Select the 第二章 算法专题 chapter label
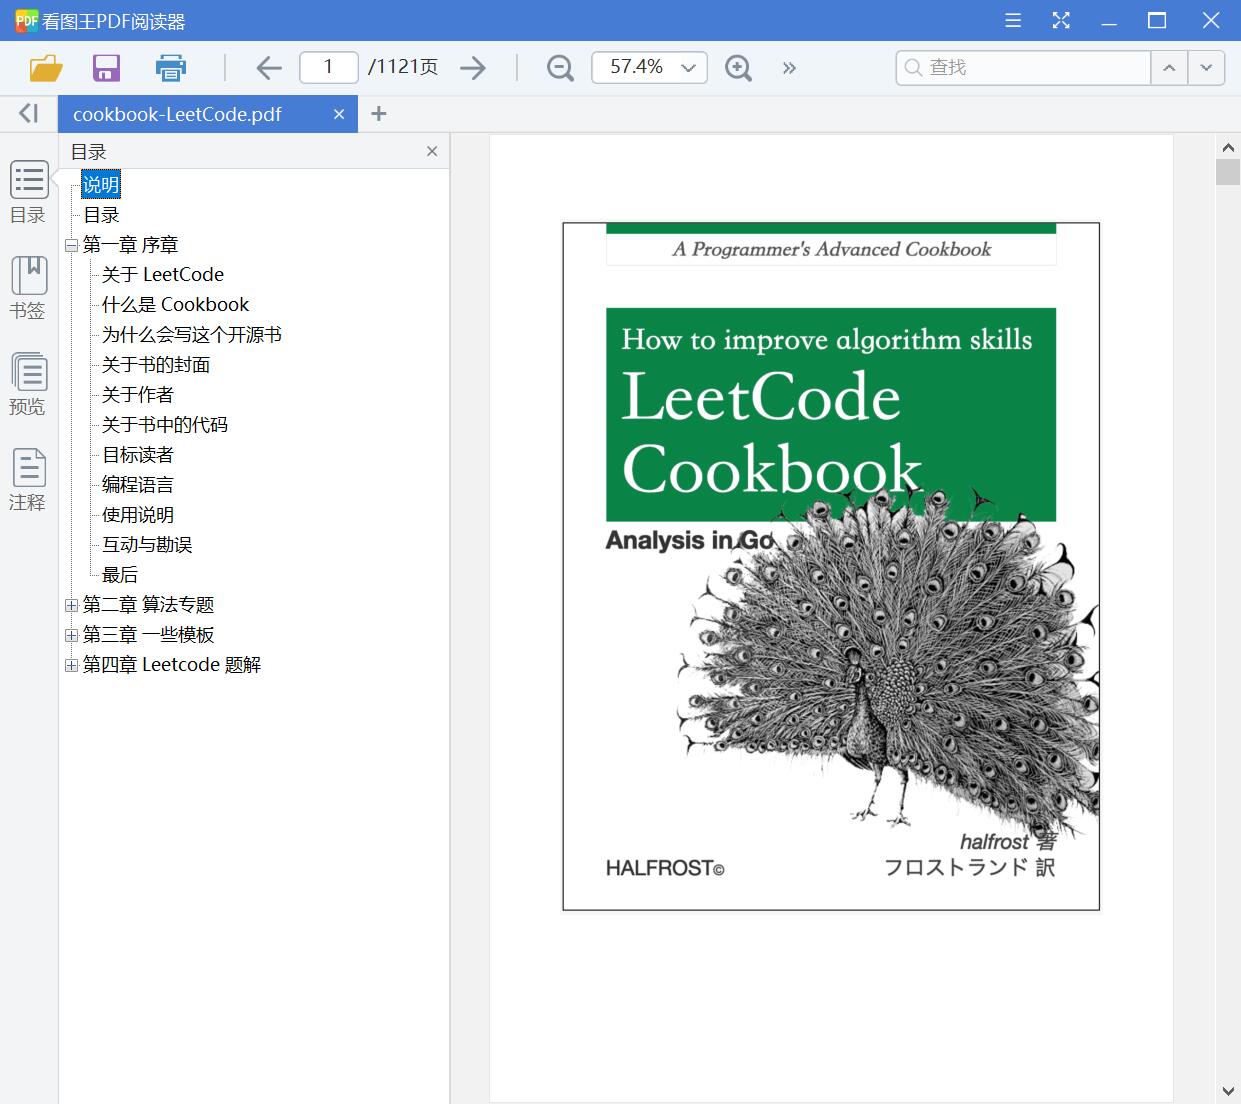1241x1104 pixels. [x=148, y=605]
